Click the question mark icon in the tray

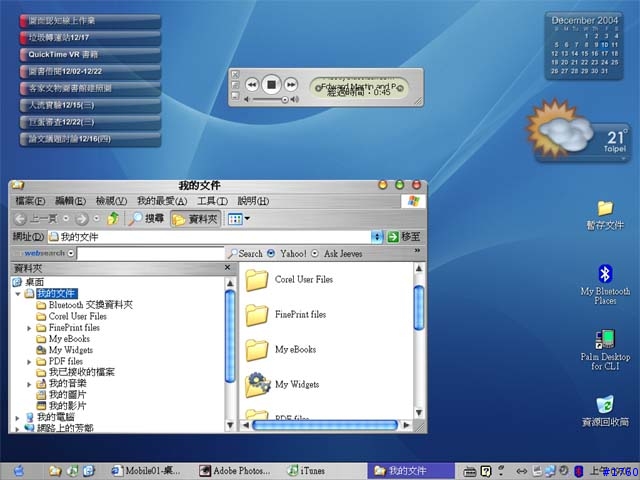[x=485, y=471]
